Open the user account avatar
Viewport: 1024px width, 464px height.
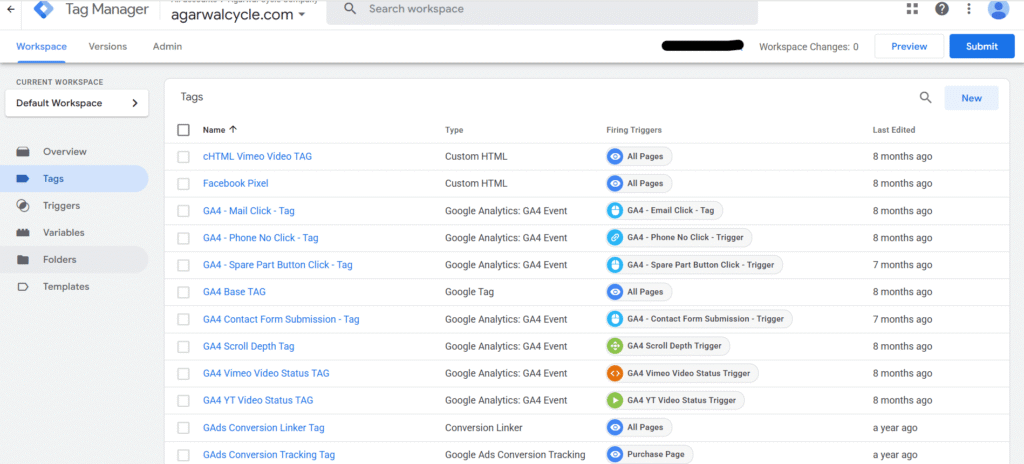point(999,8)
